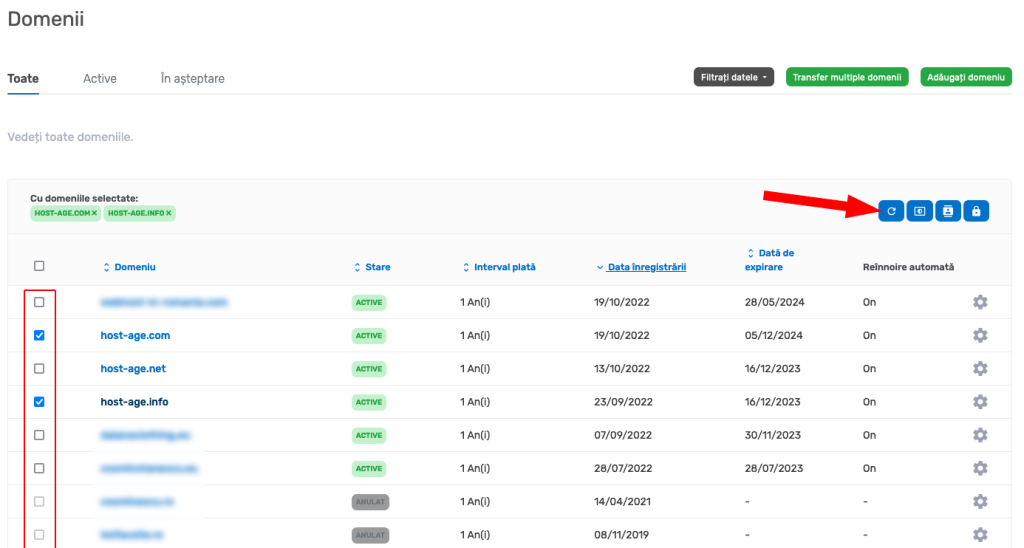Click 'On' auto-renew value for host-age.net

(869, 368)
